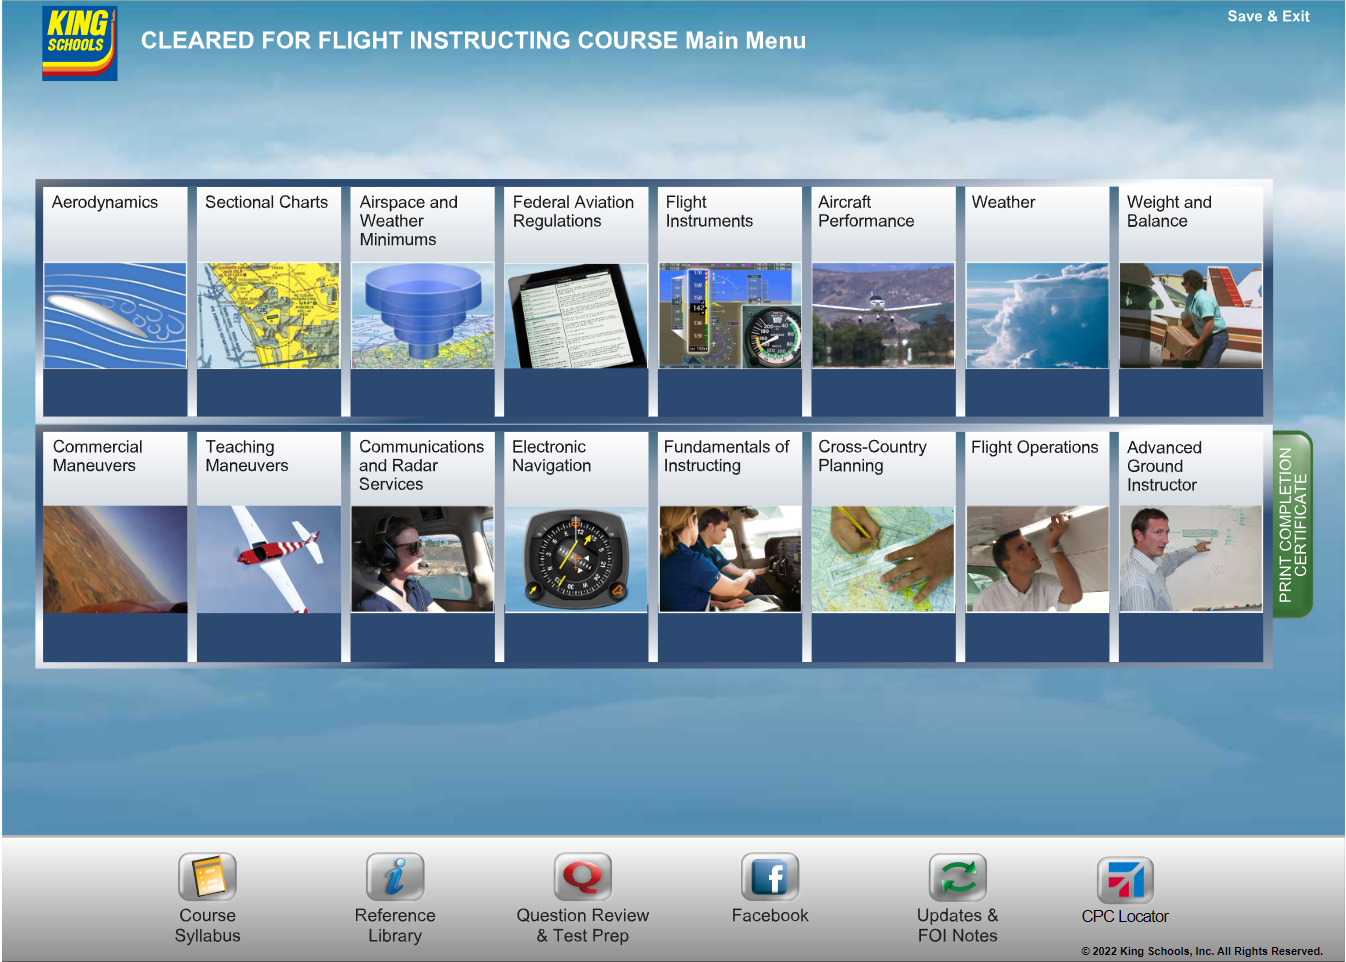
Task: Click the King Schools logo
Action: coord(79,43)
